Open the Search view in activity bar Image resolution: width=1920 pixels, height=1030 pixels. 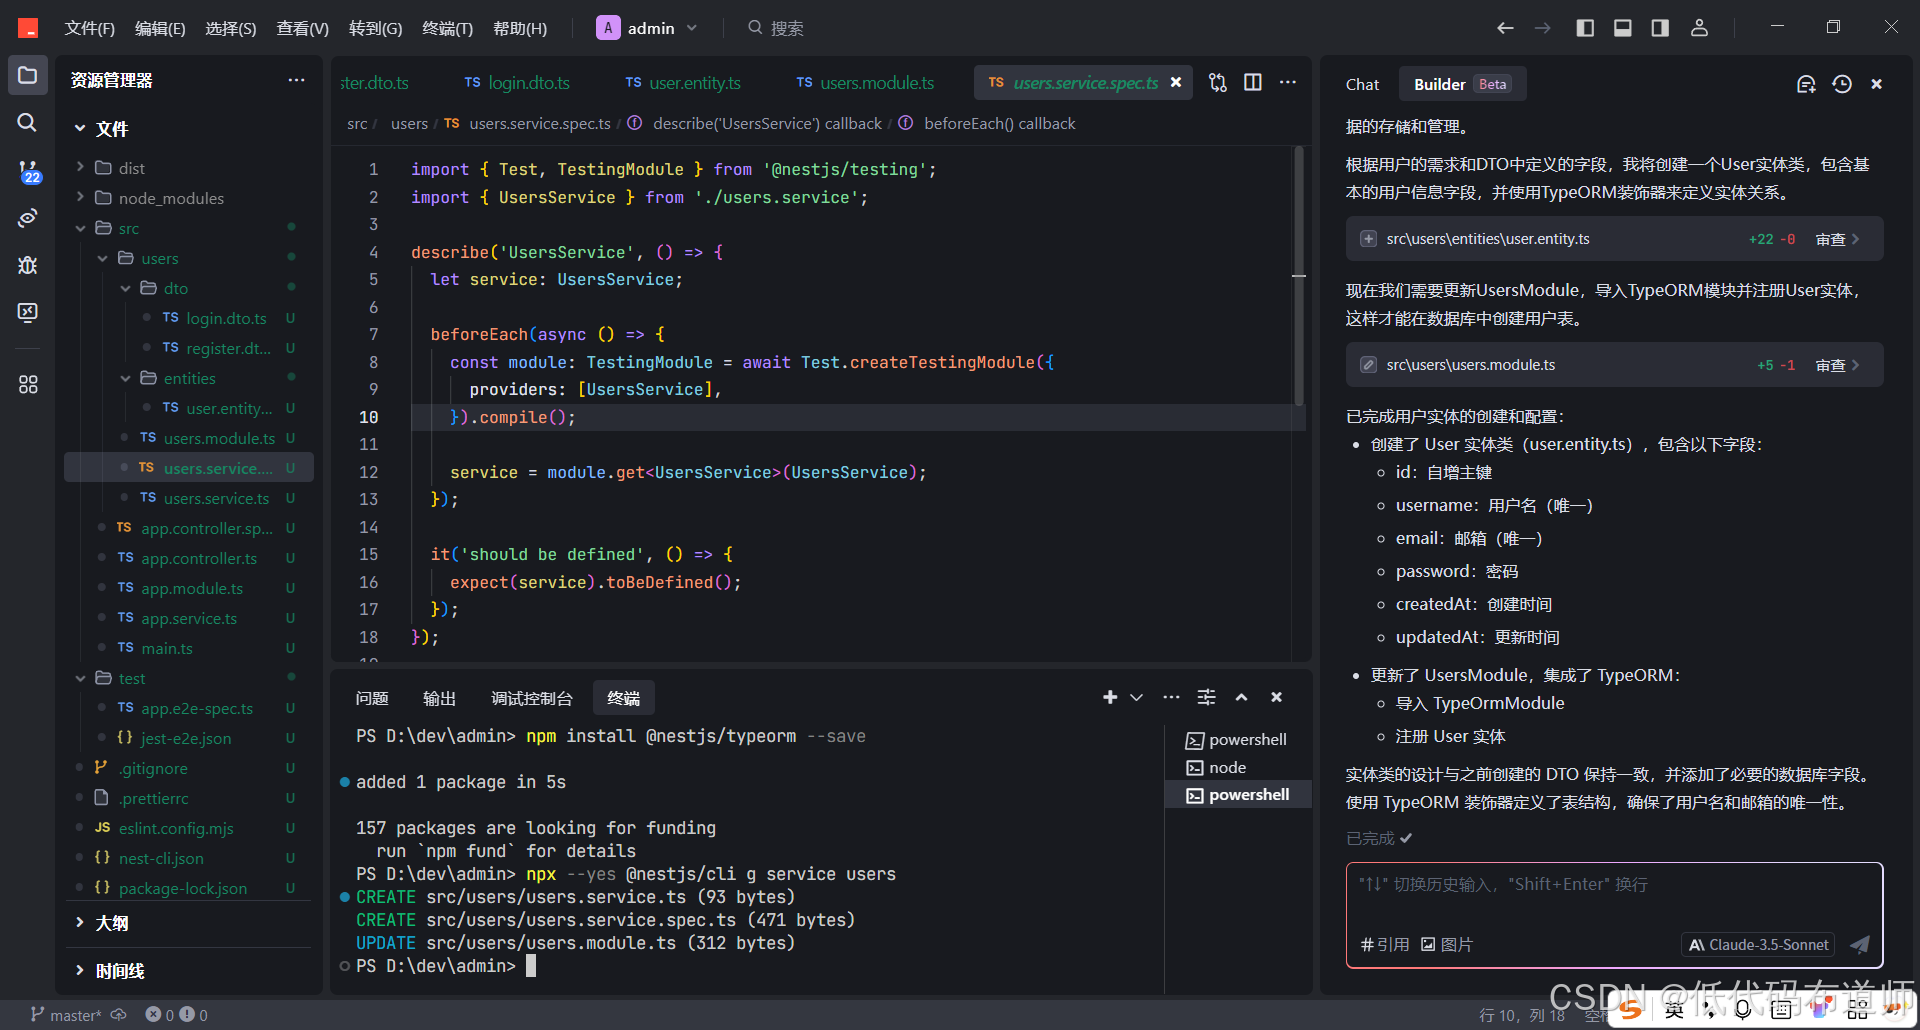tap(27, 122)
